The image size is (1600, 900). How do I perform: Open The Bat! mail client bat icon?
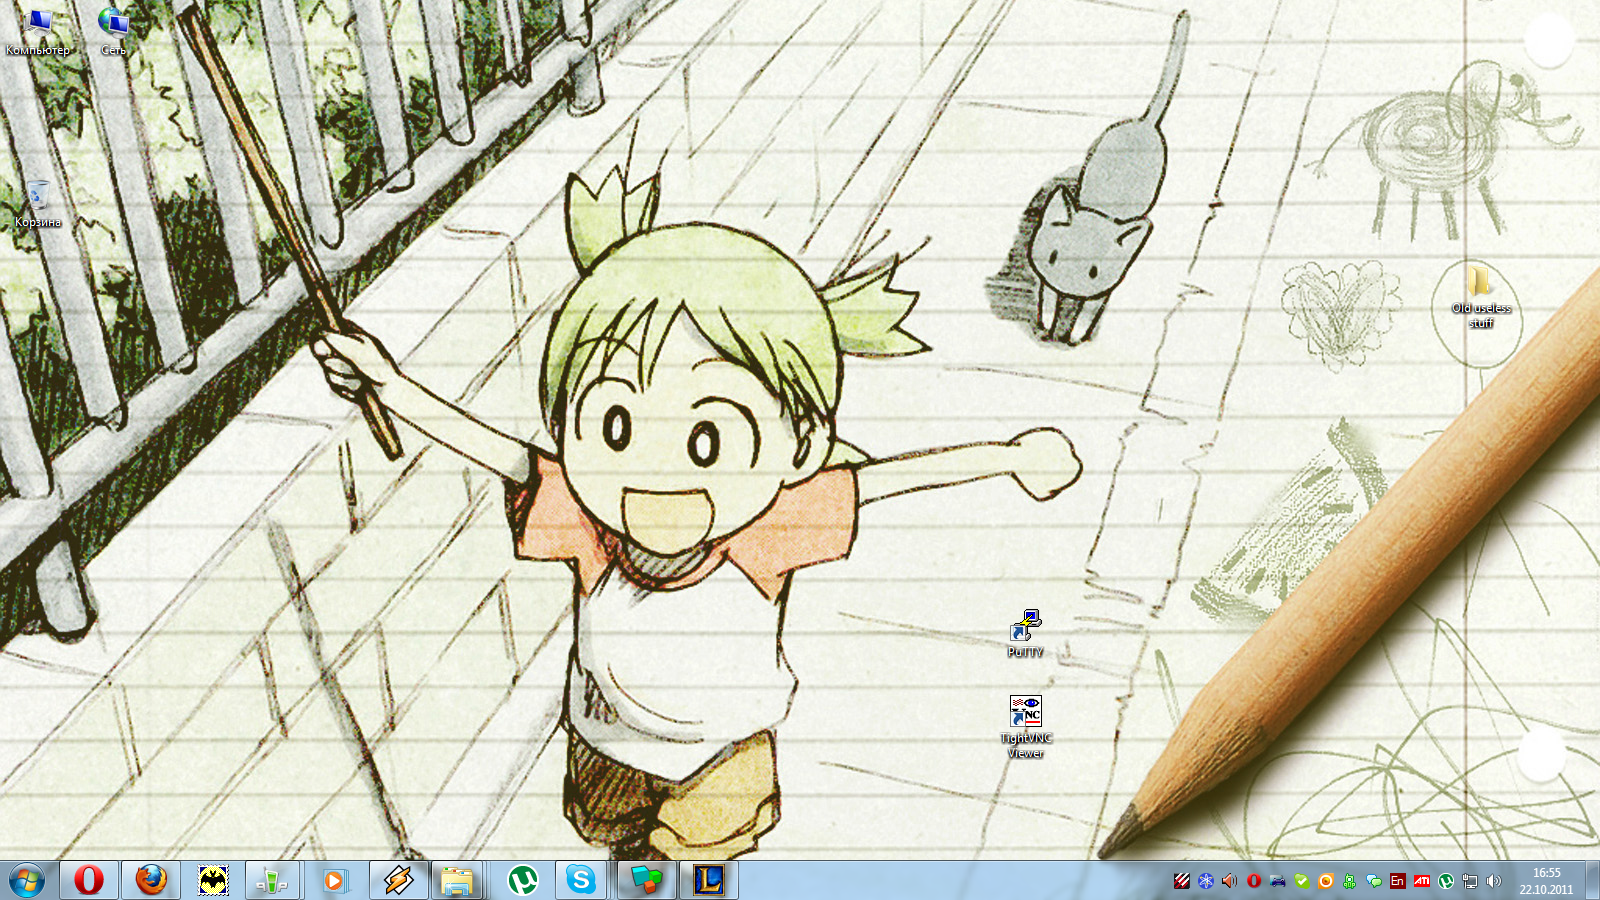click(x=213, y=880)
